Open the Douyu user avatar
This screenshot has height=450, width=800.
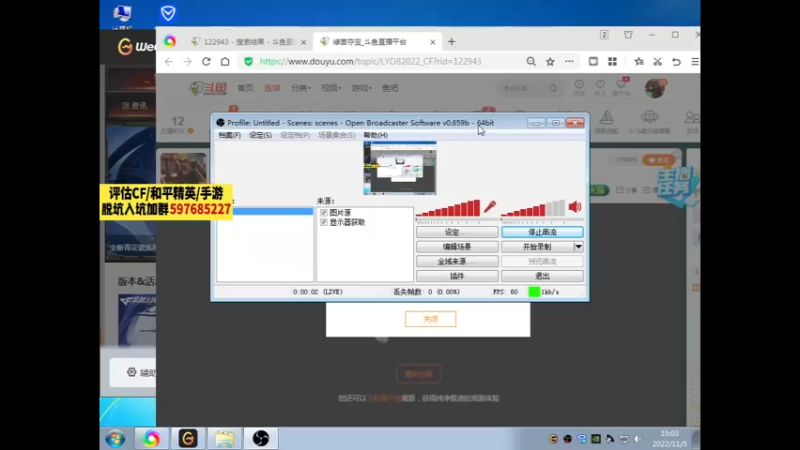point(655,88)
